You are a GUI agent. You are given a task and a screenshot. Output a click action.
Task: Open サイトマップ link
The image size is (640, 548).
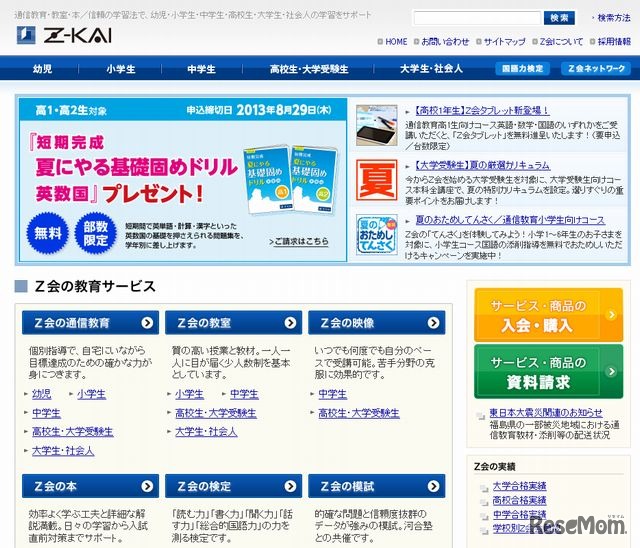pyautogui.click(x=504, y=42)
